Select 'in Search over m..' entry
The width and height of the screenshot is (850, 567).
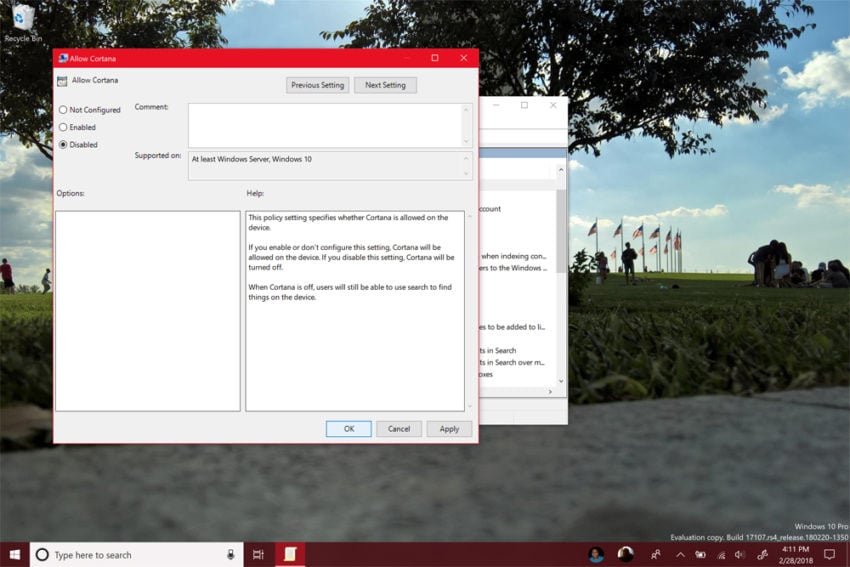point(512,362)
